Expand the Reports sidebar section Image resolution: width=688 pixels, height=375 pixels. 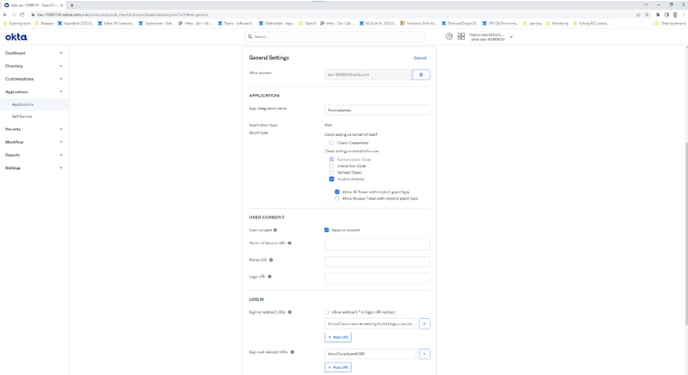point(34,155)
